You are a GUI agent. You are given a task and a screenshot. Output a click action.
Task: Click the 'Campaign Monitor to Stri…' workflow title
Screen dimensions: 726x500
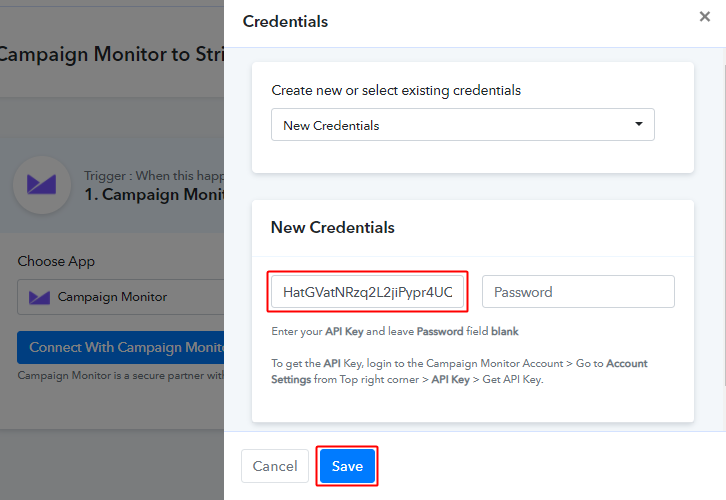tap(112, 54)
